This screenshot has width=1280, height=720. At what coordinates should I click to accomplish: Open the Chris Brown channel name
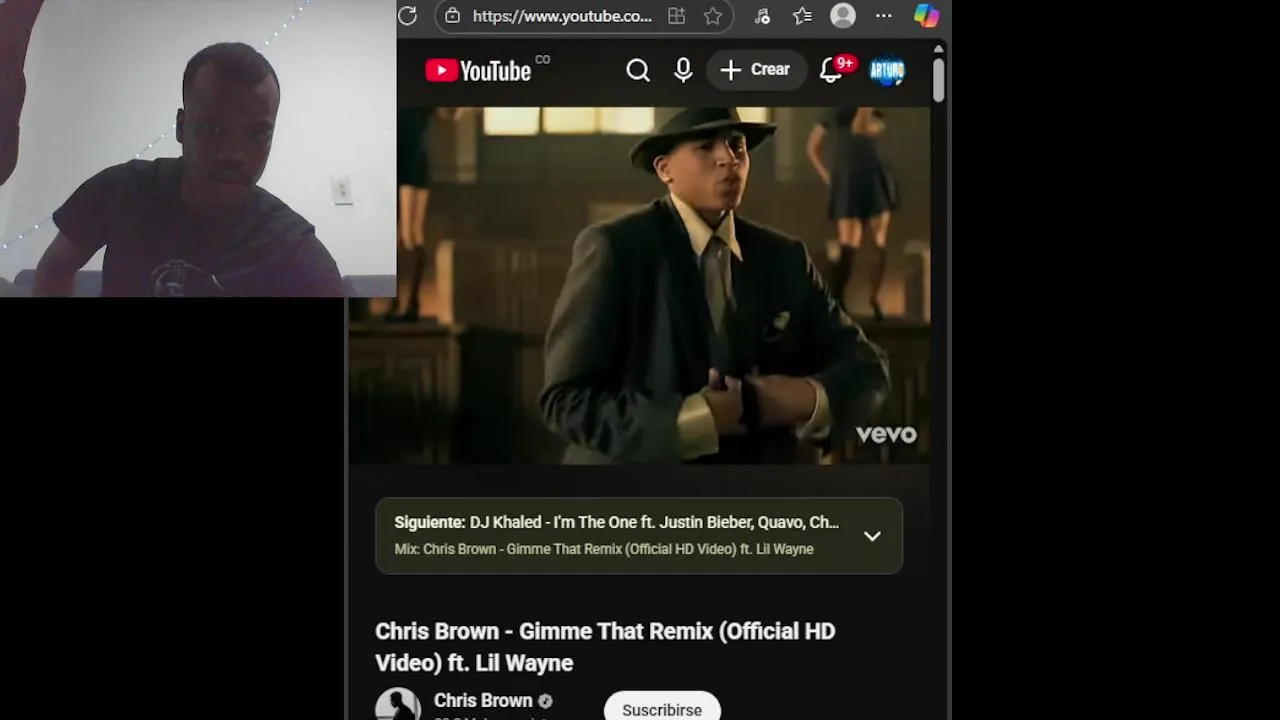tap(483, 701)
